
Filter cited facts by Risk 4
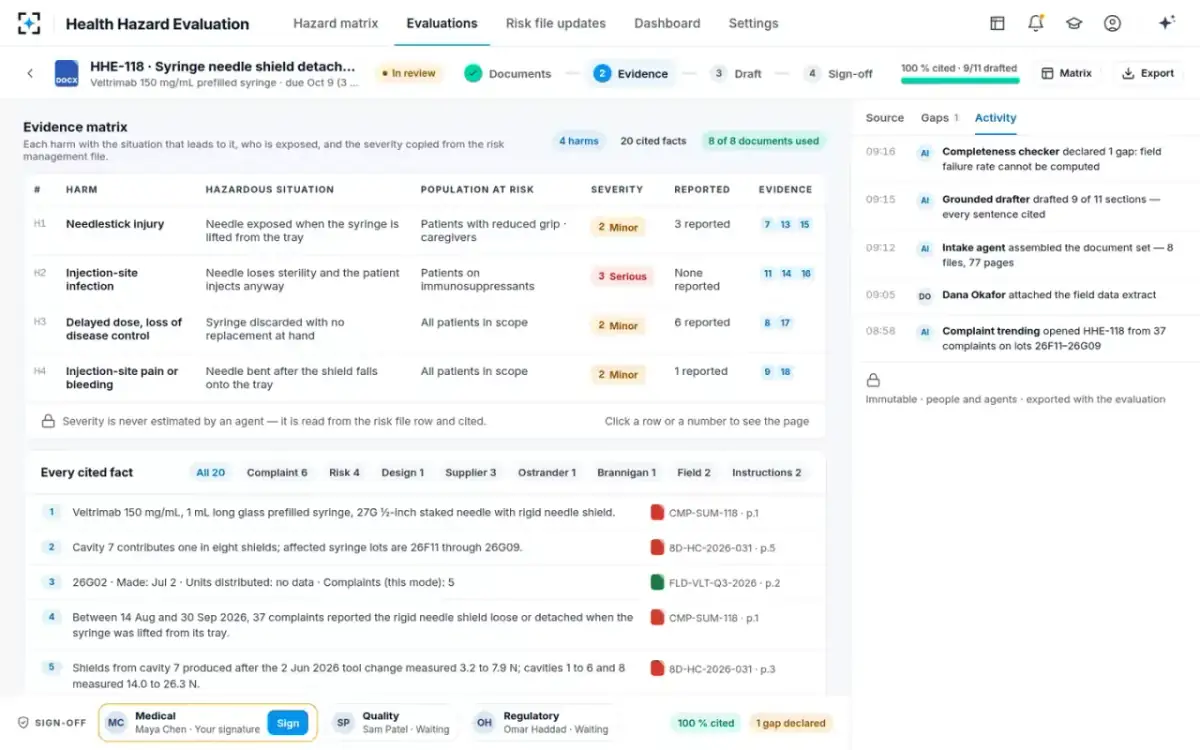tap(344, 473)
